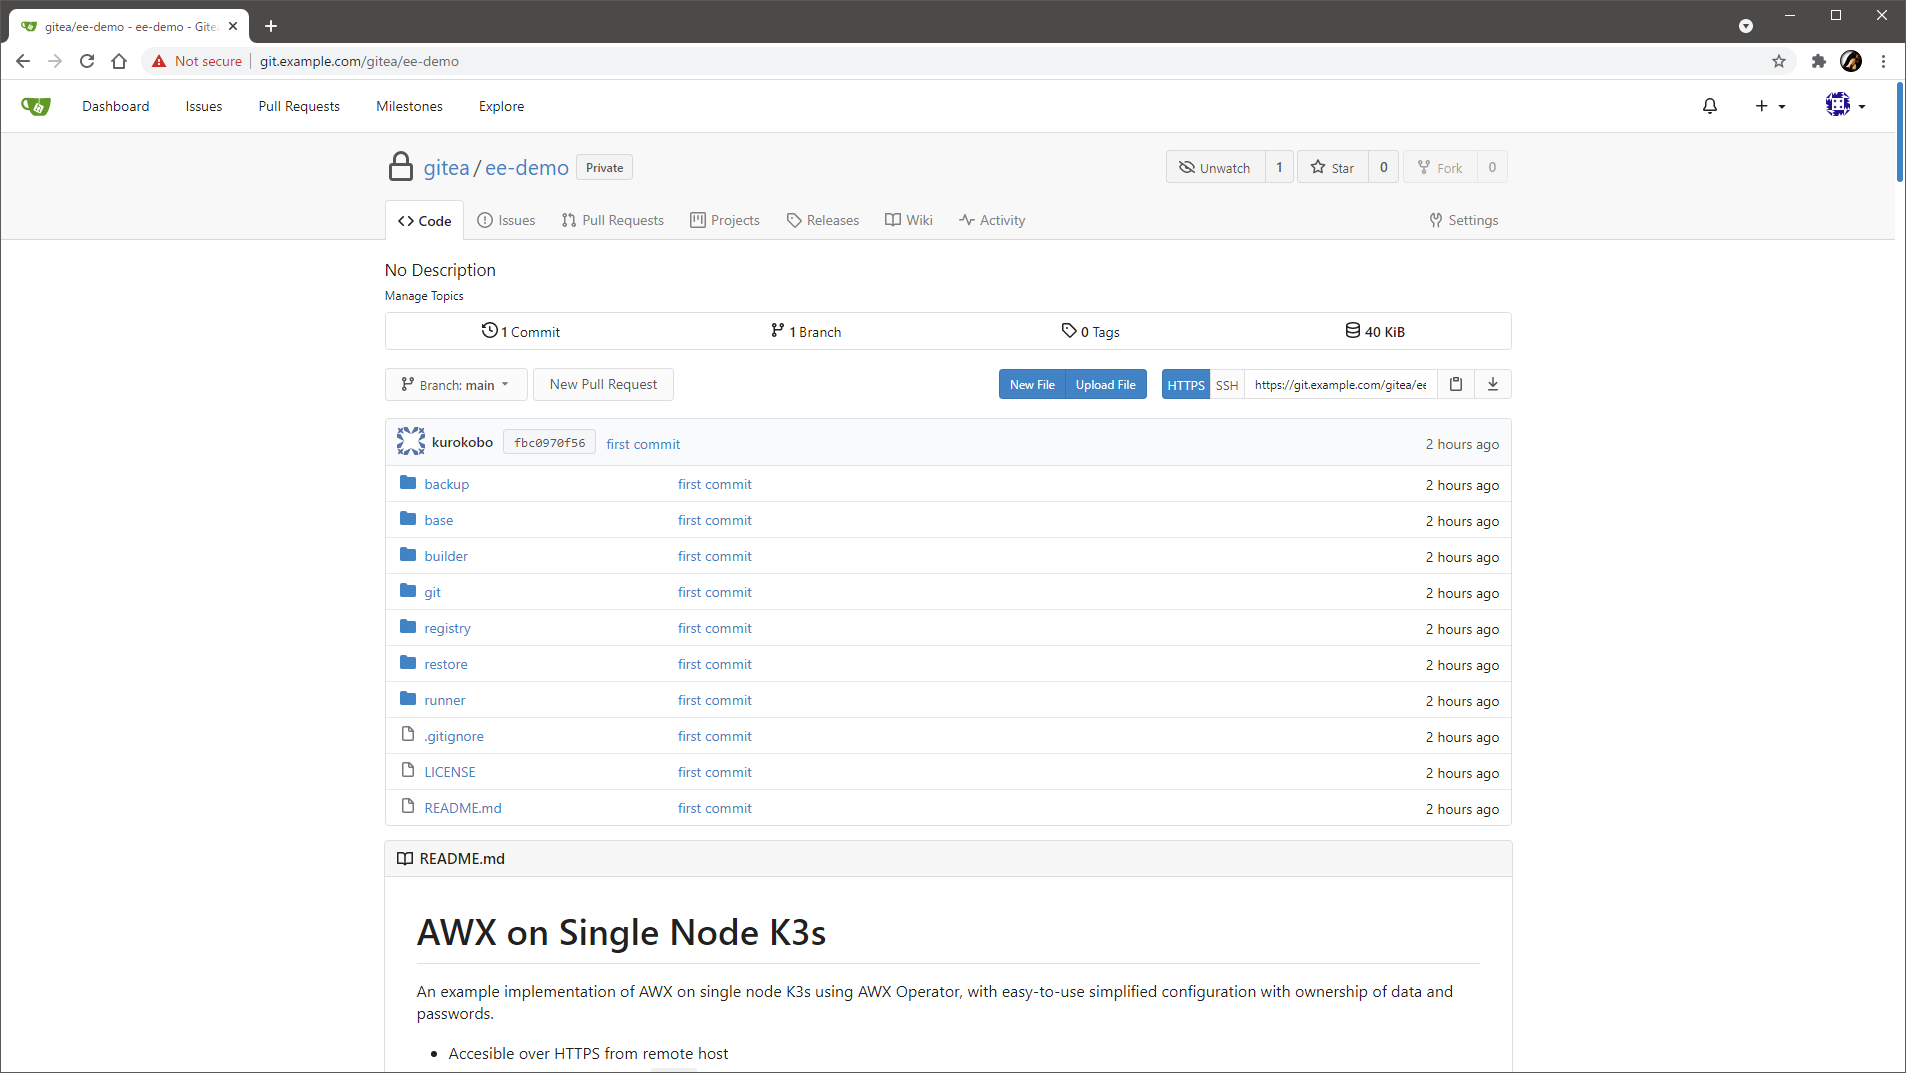Bookmark this page with star icon
Viewport: 1906px width, 1073px height.
[x=1779, y=61]
